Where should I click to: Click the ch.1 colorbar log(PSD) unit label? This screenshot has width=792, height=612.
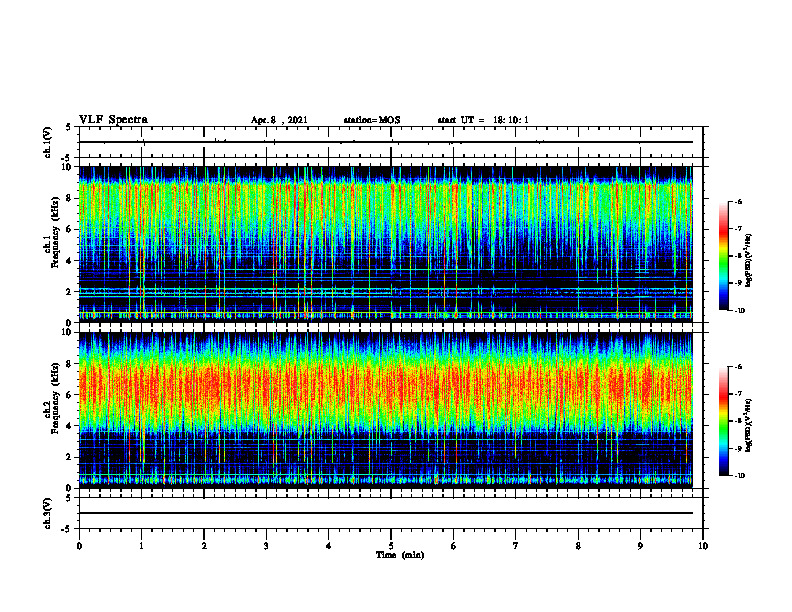(x=749, y=261)
